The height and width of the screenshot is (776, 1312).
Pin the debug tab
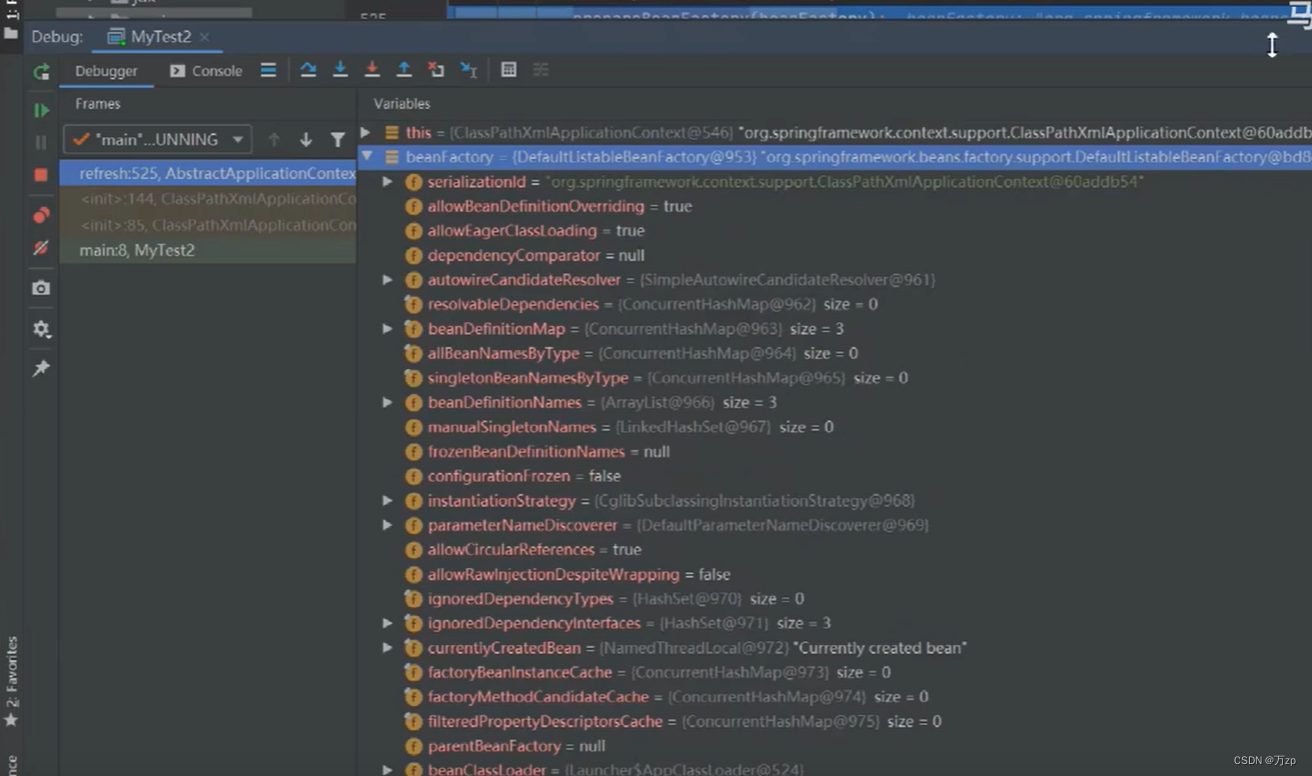click(41, 368)
